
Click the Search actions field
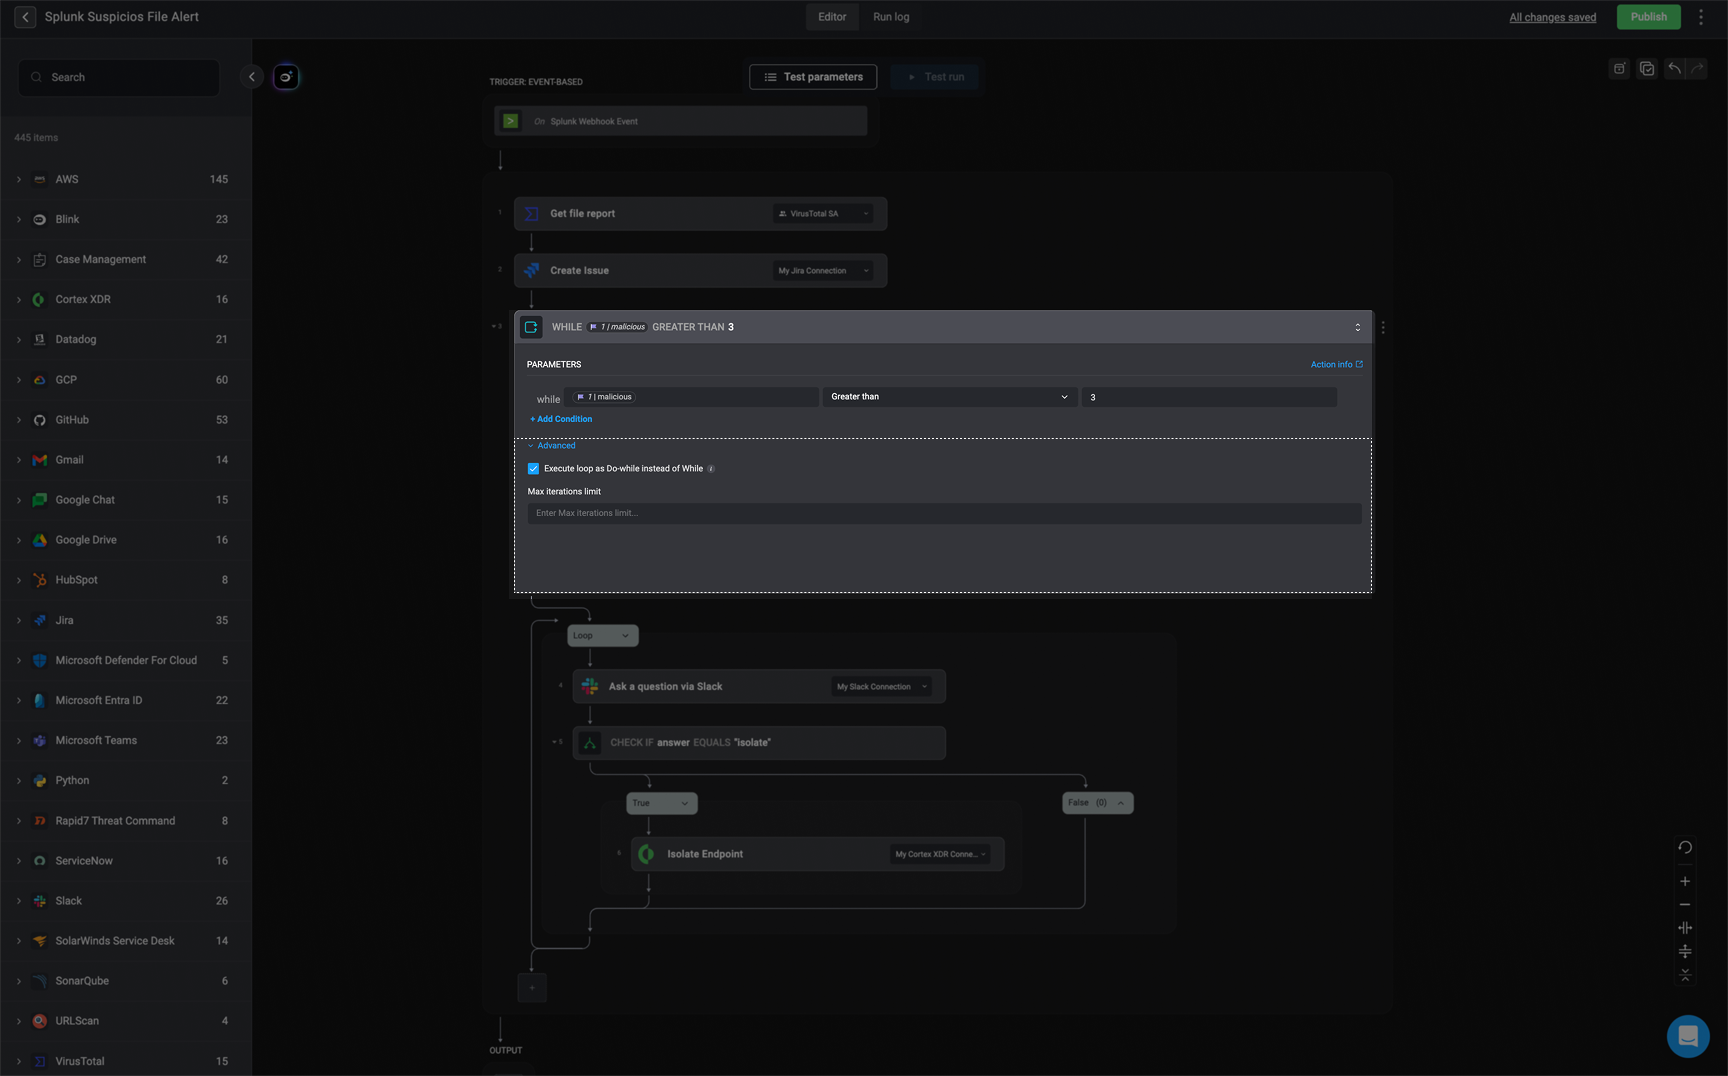pos(119,77)
